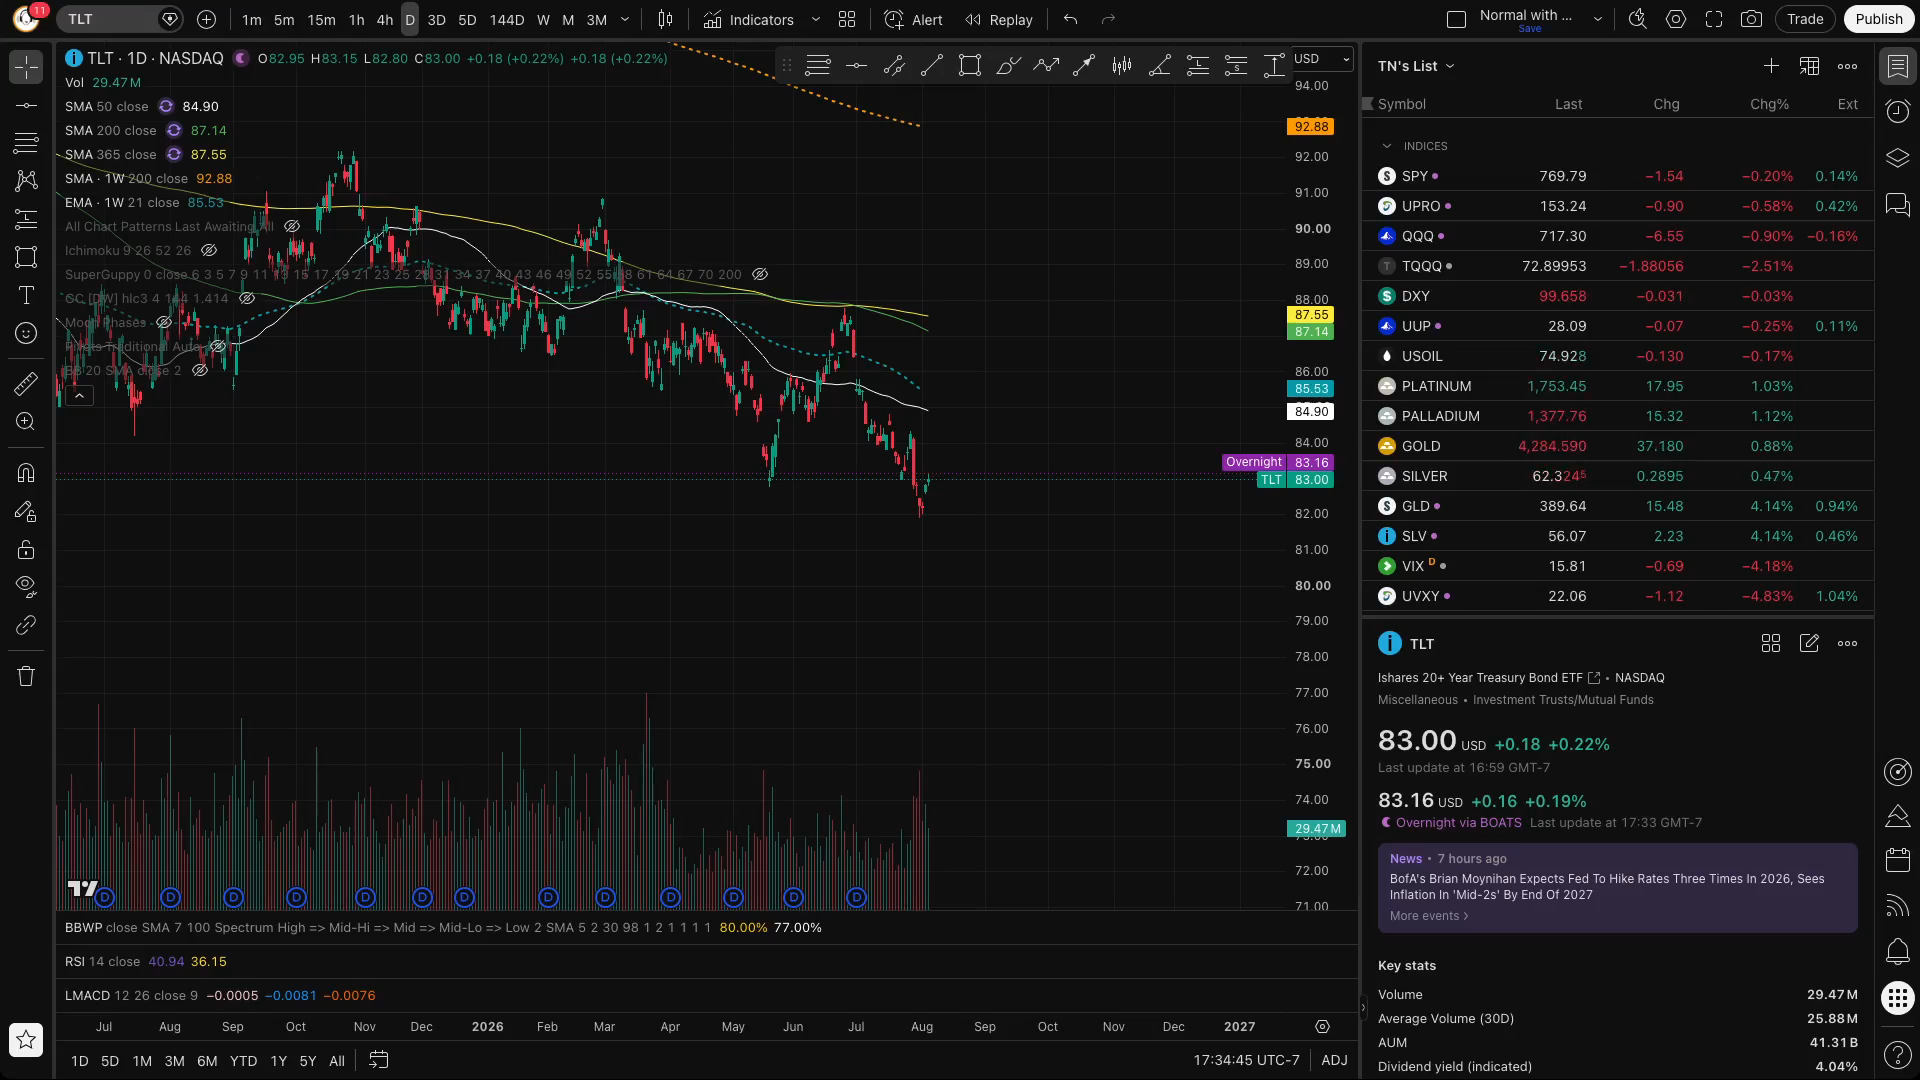Select the Measure ruler tool
The width and height of the screenshot is (1920, 1080).
tap(26, 384)
